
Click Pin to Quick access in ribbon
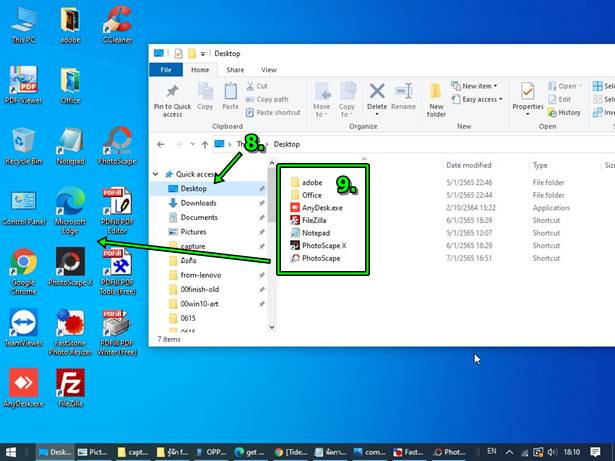172,100
